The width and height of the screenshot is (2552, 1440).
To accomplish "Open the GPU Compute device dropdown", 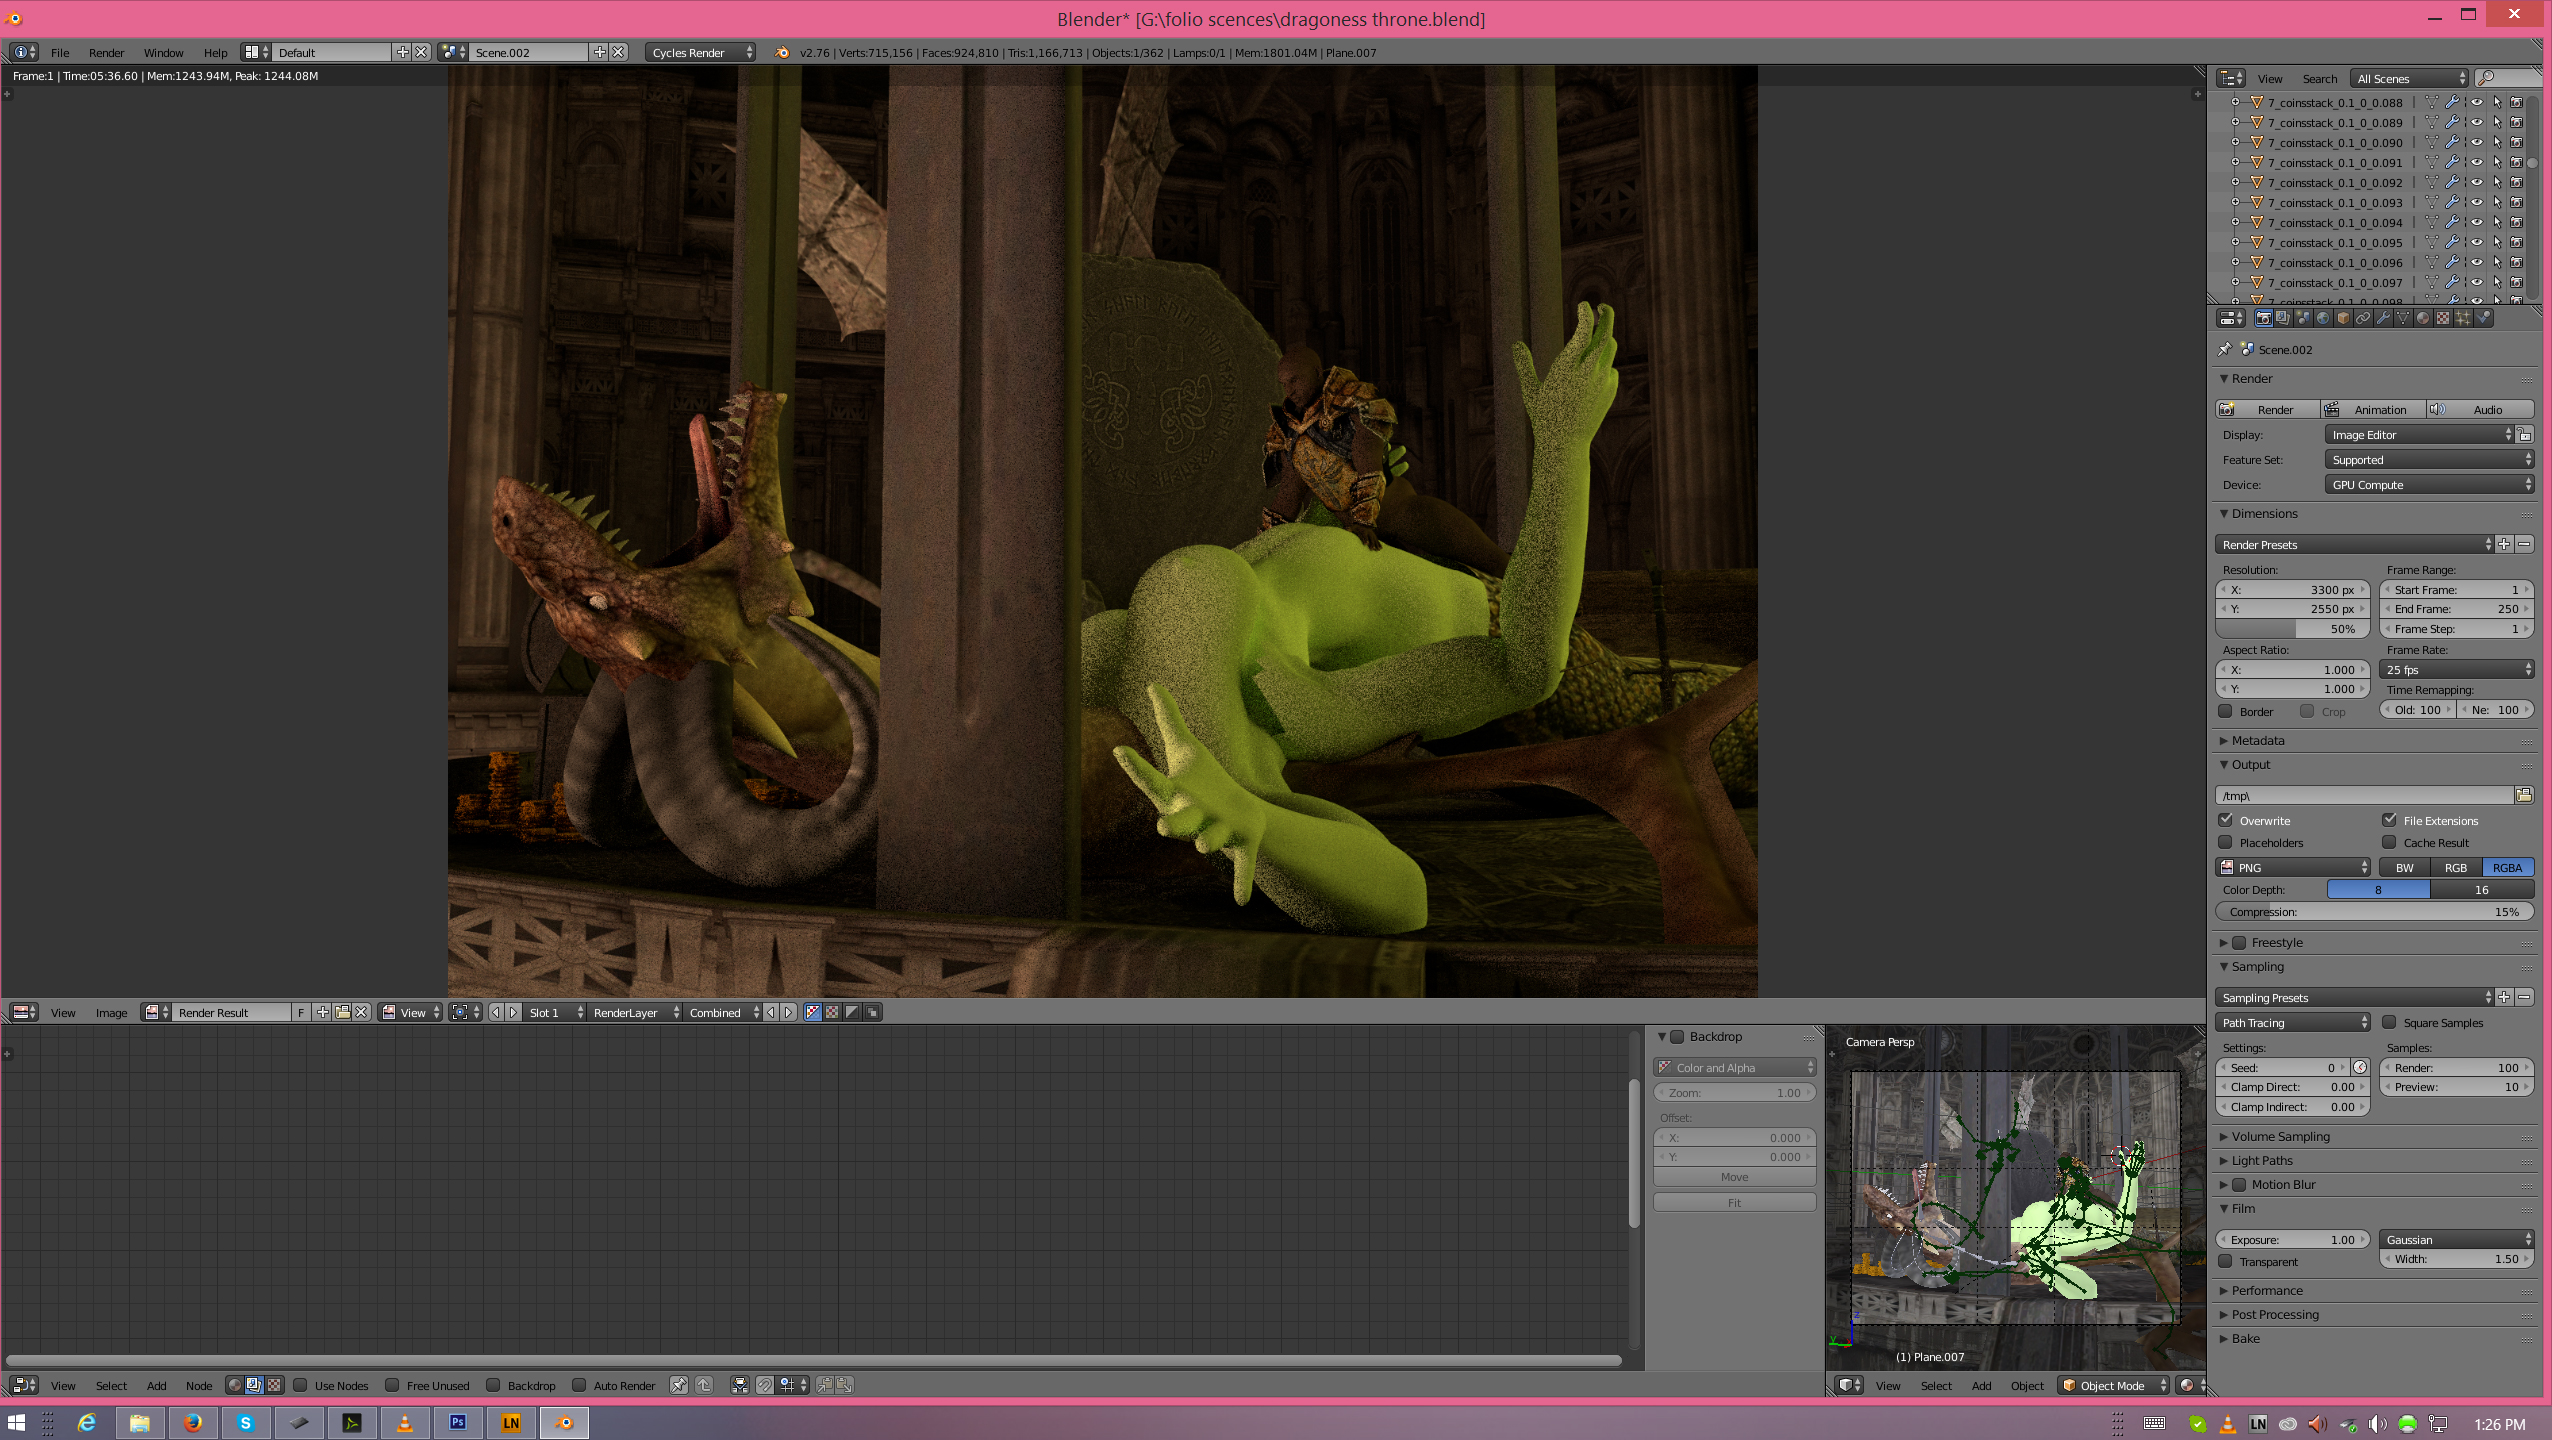I will pos(2428,485).
